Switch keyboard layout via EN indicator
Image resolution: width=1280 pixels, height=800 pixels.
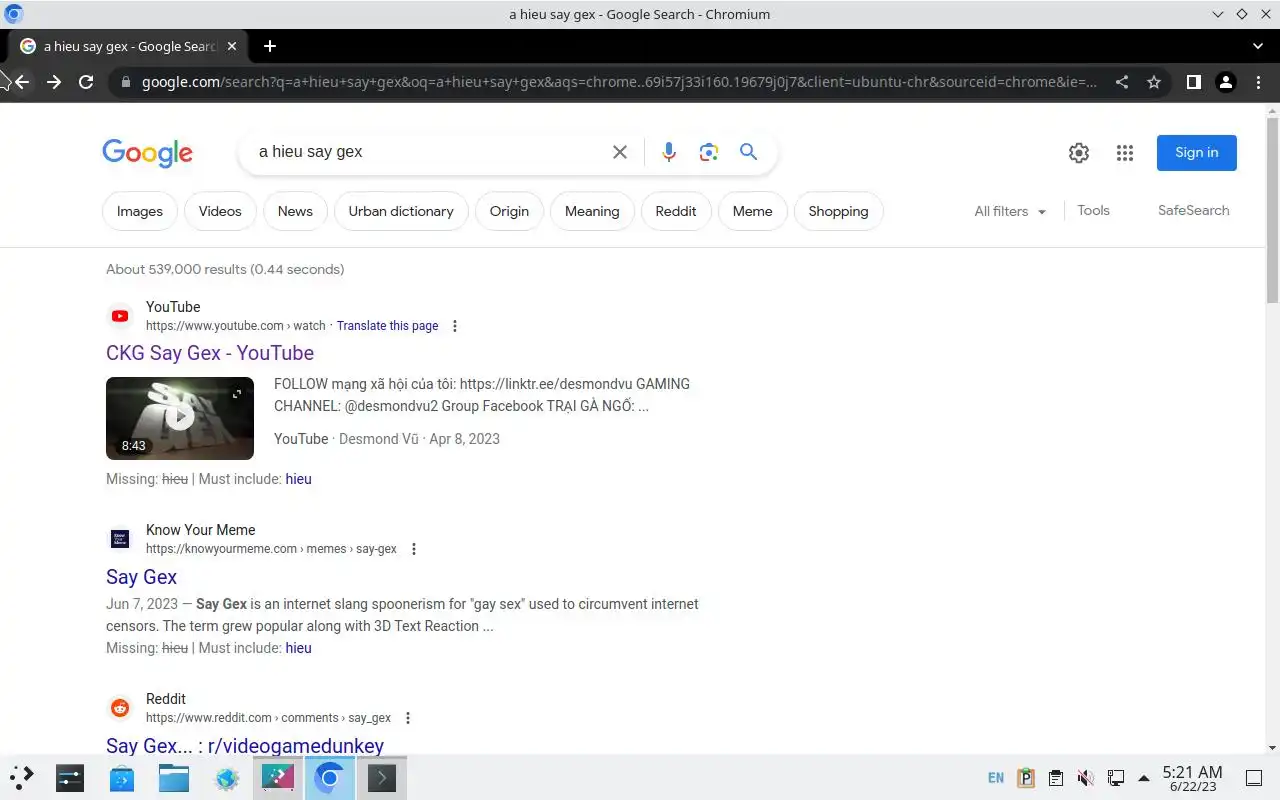[x=996, y=778]
